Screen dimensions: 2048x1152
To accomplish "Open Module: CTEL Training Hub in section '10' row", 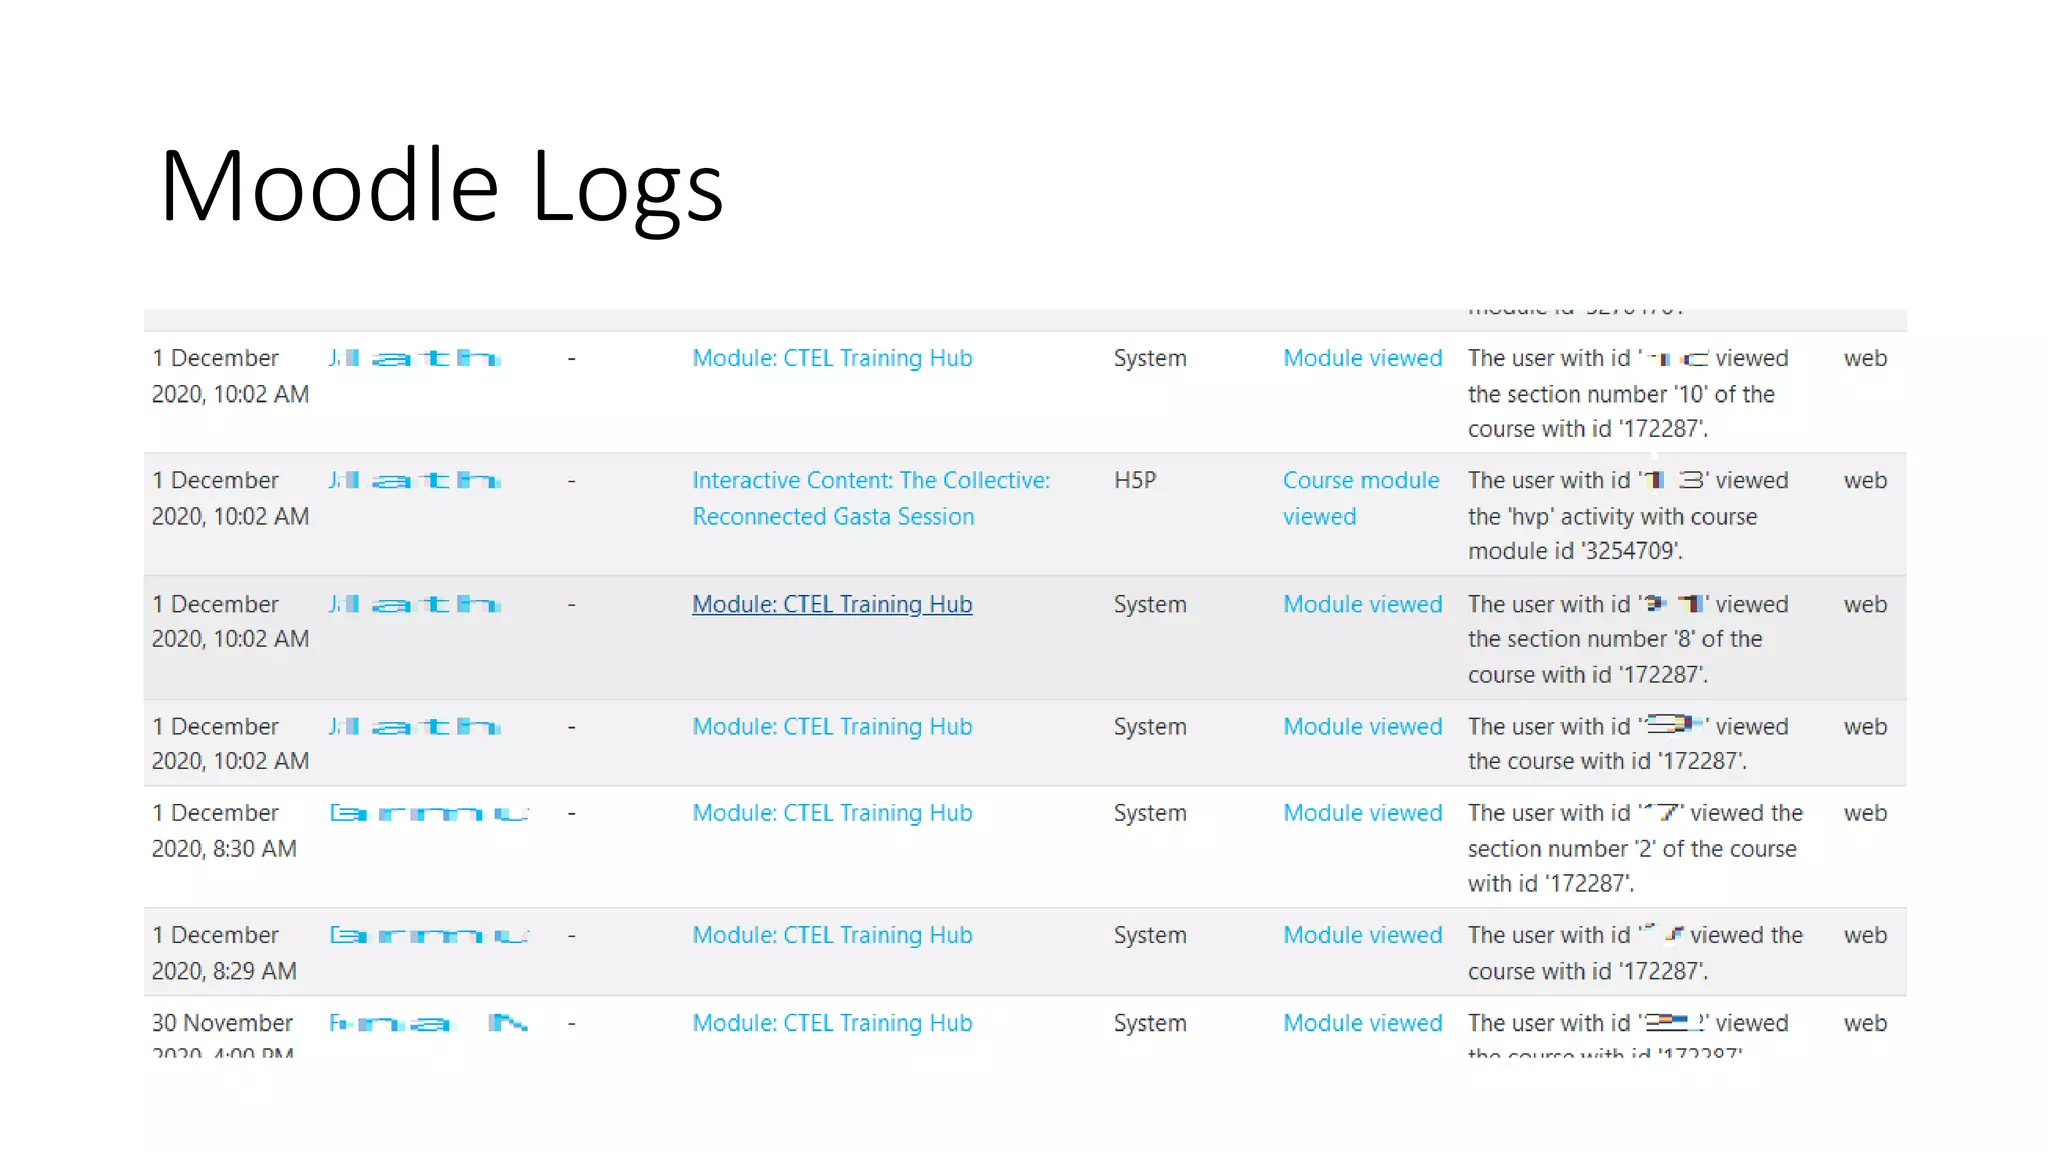I will coord(832,358).
